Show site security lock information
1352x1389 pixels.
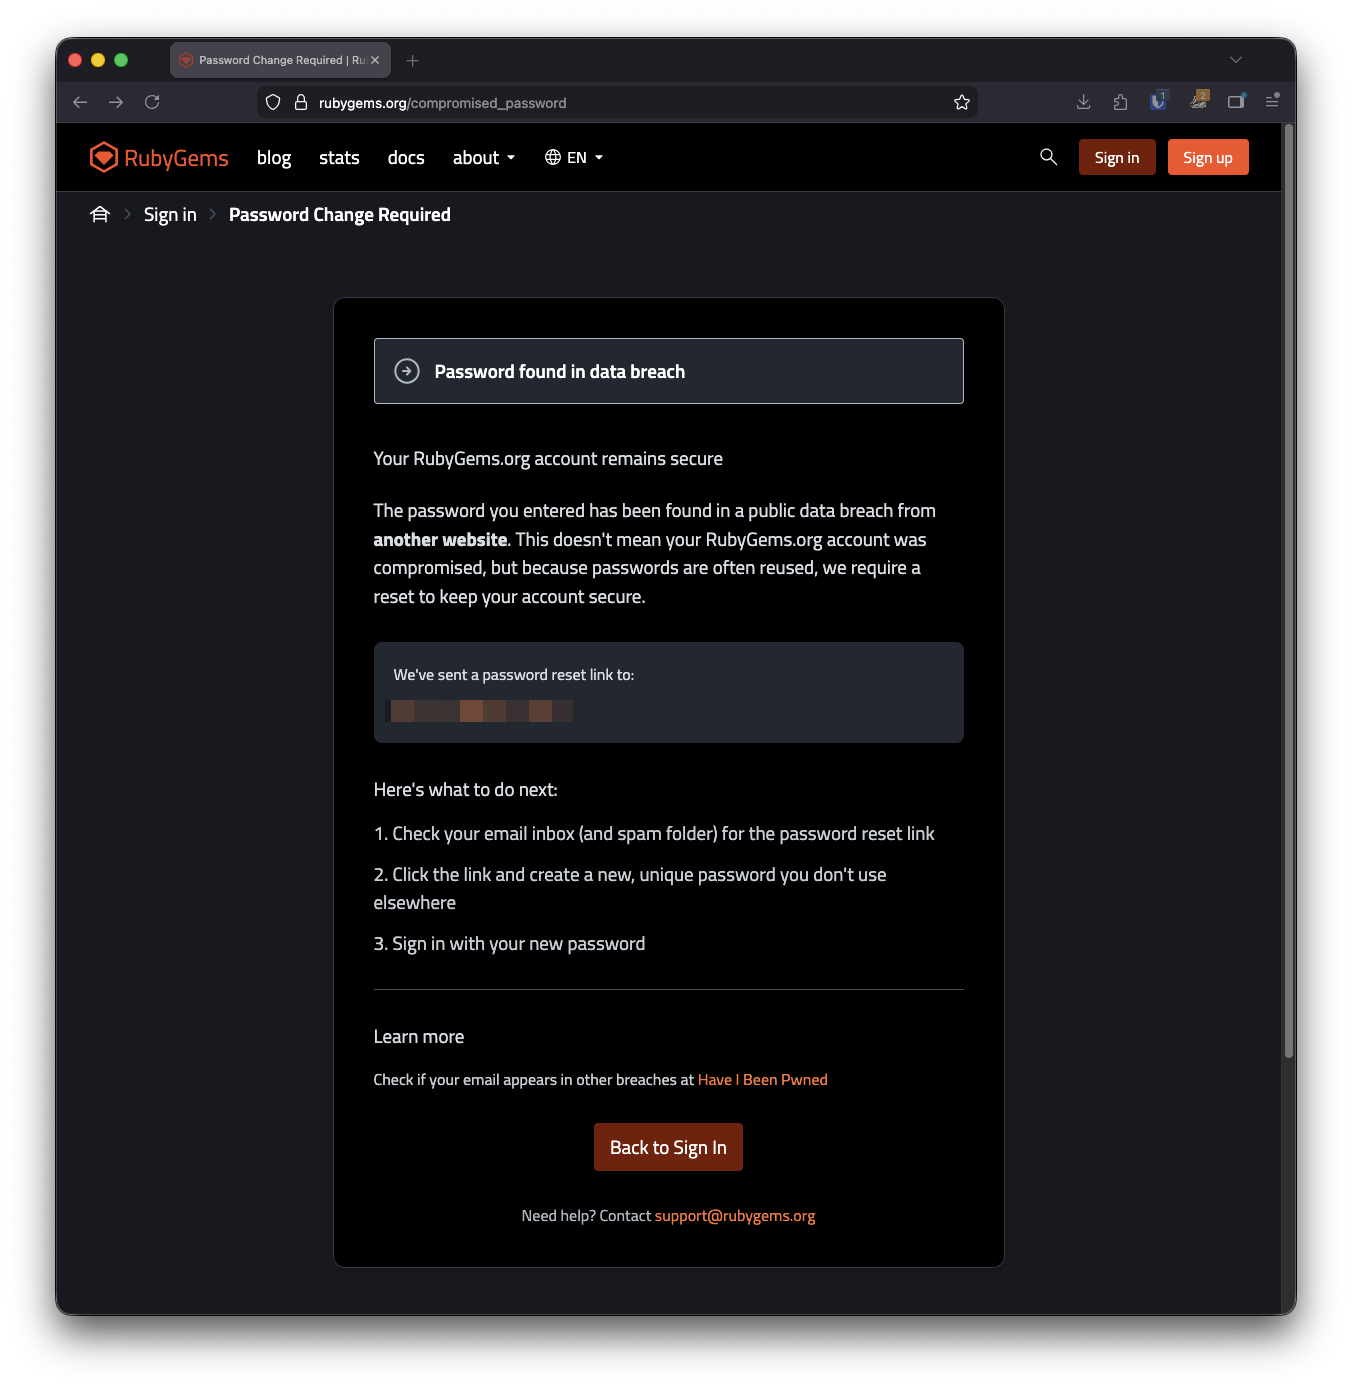pyautogui.click(x=300, y=102)
